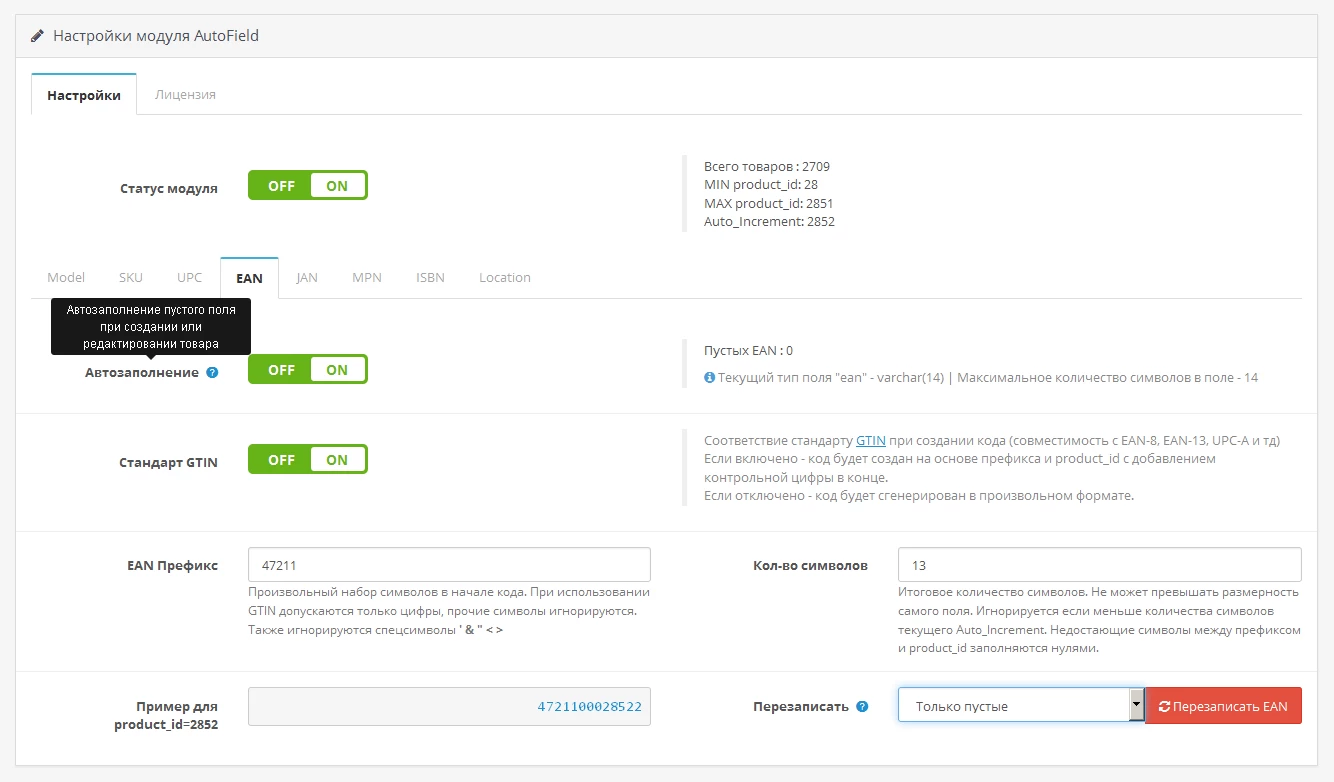The image size is (1334, 782).
Task: Select the Настройки tab
Action: coord(84,95)
